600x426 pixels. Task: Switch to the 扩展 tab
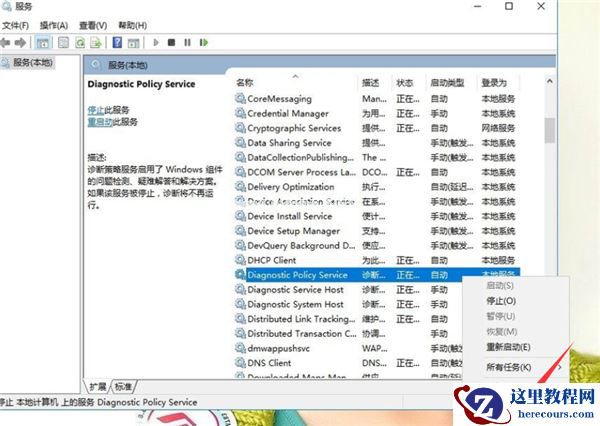98,387
